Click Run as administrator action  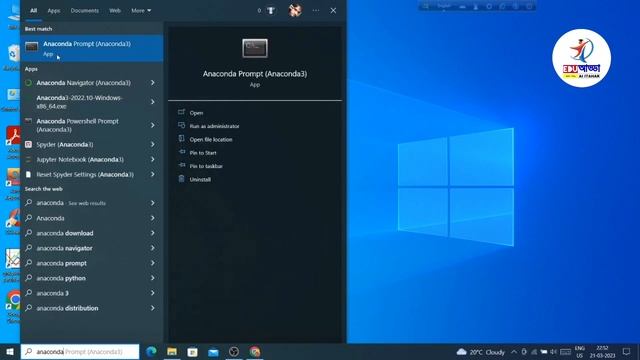click(214, 126)
